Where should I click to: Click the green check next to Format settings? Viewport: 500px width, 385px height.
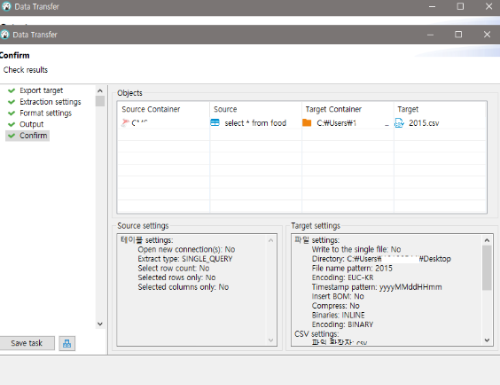(11, 113)
